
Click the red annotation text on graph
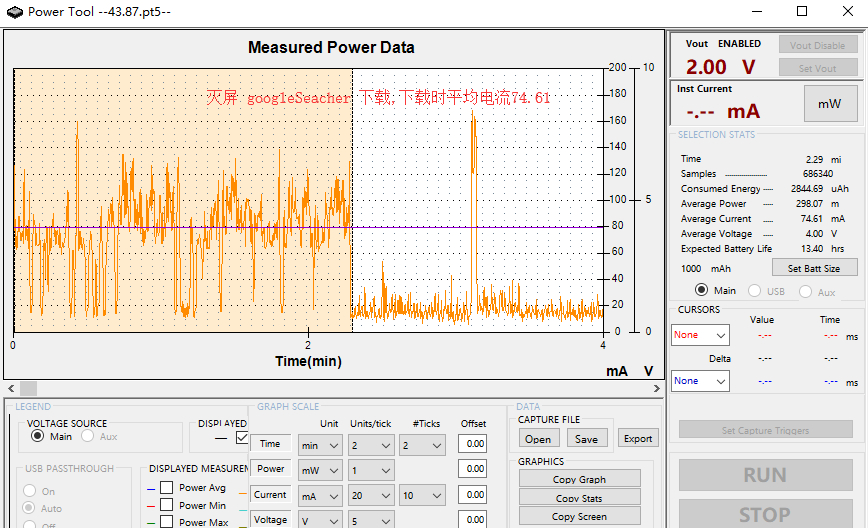click(x=378, y=97)
